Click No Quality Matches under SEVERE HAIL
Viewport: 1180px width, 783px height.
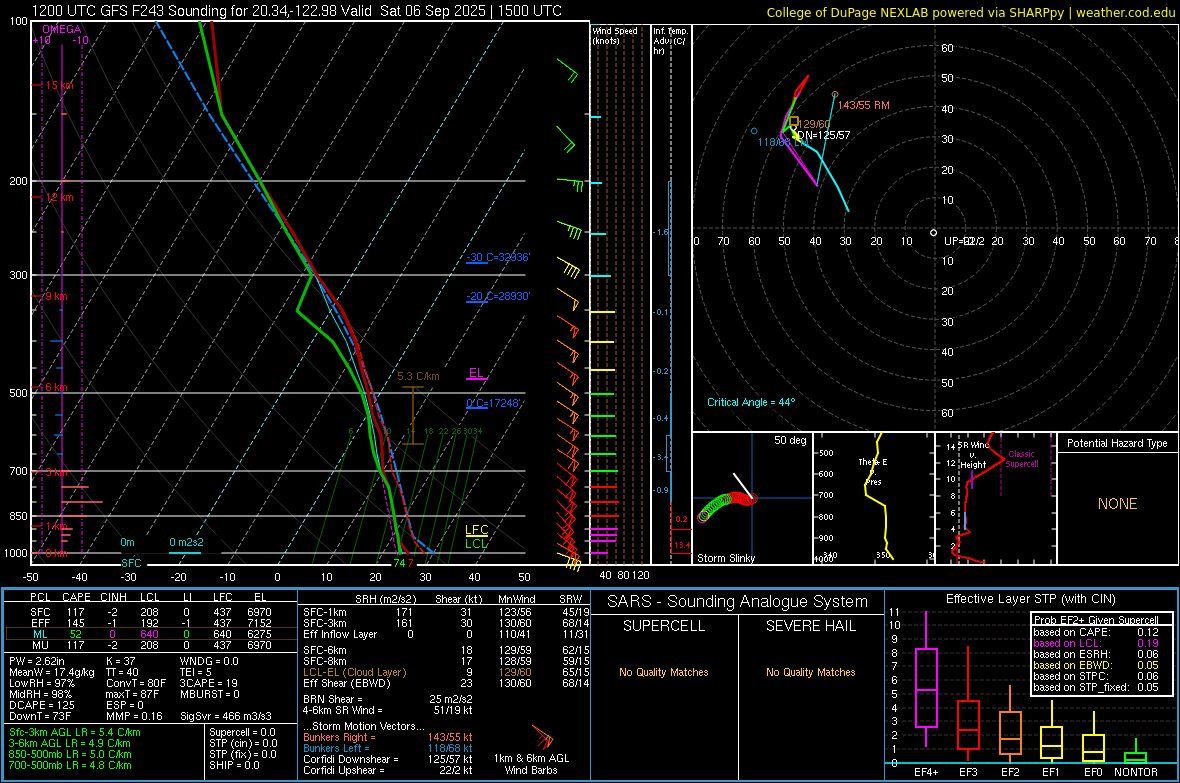pyautogui.click(x=810, y=672)
